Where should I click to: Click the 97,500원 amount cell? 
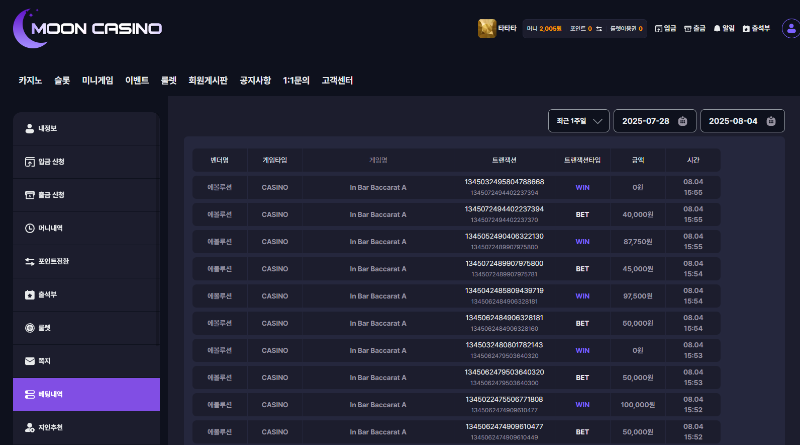click(638, 296)
